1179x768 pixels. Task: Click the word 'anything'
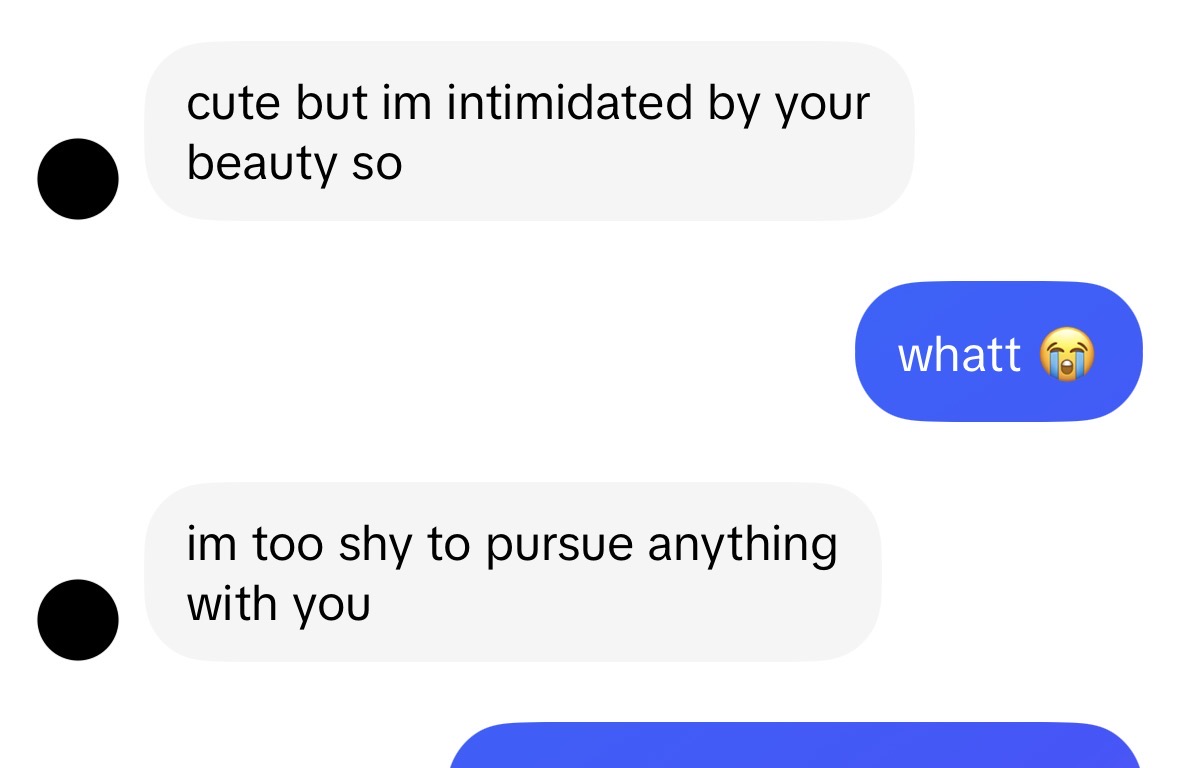742,545
